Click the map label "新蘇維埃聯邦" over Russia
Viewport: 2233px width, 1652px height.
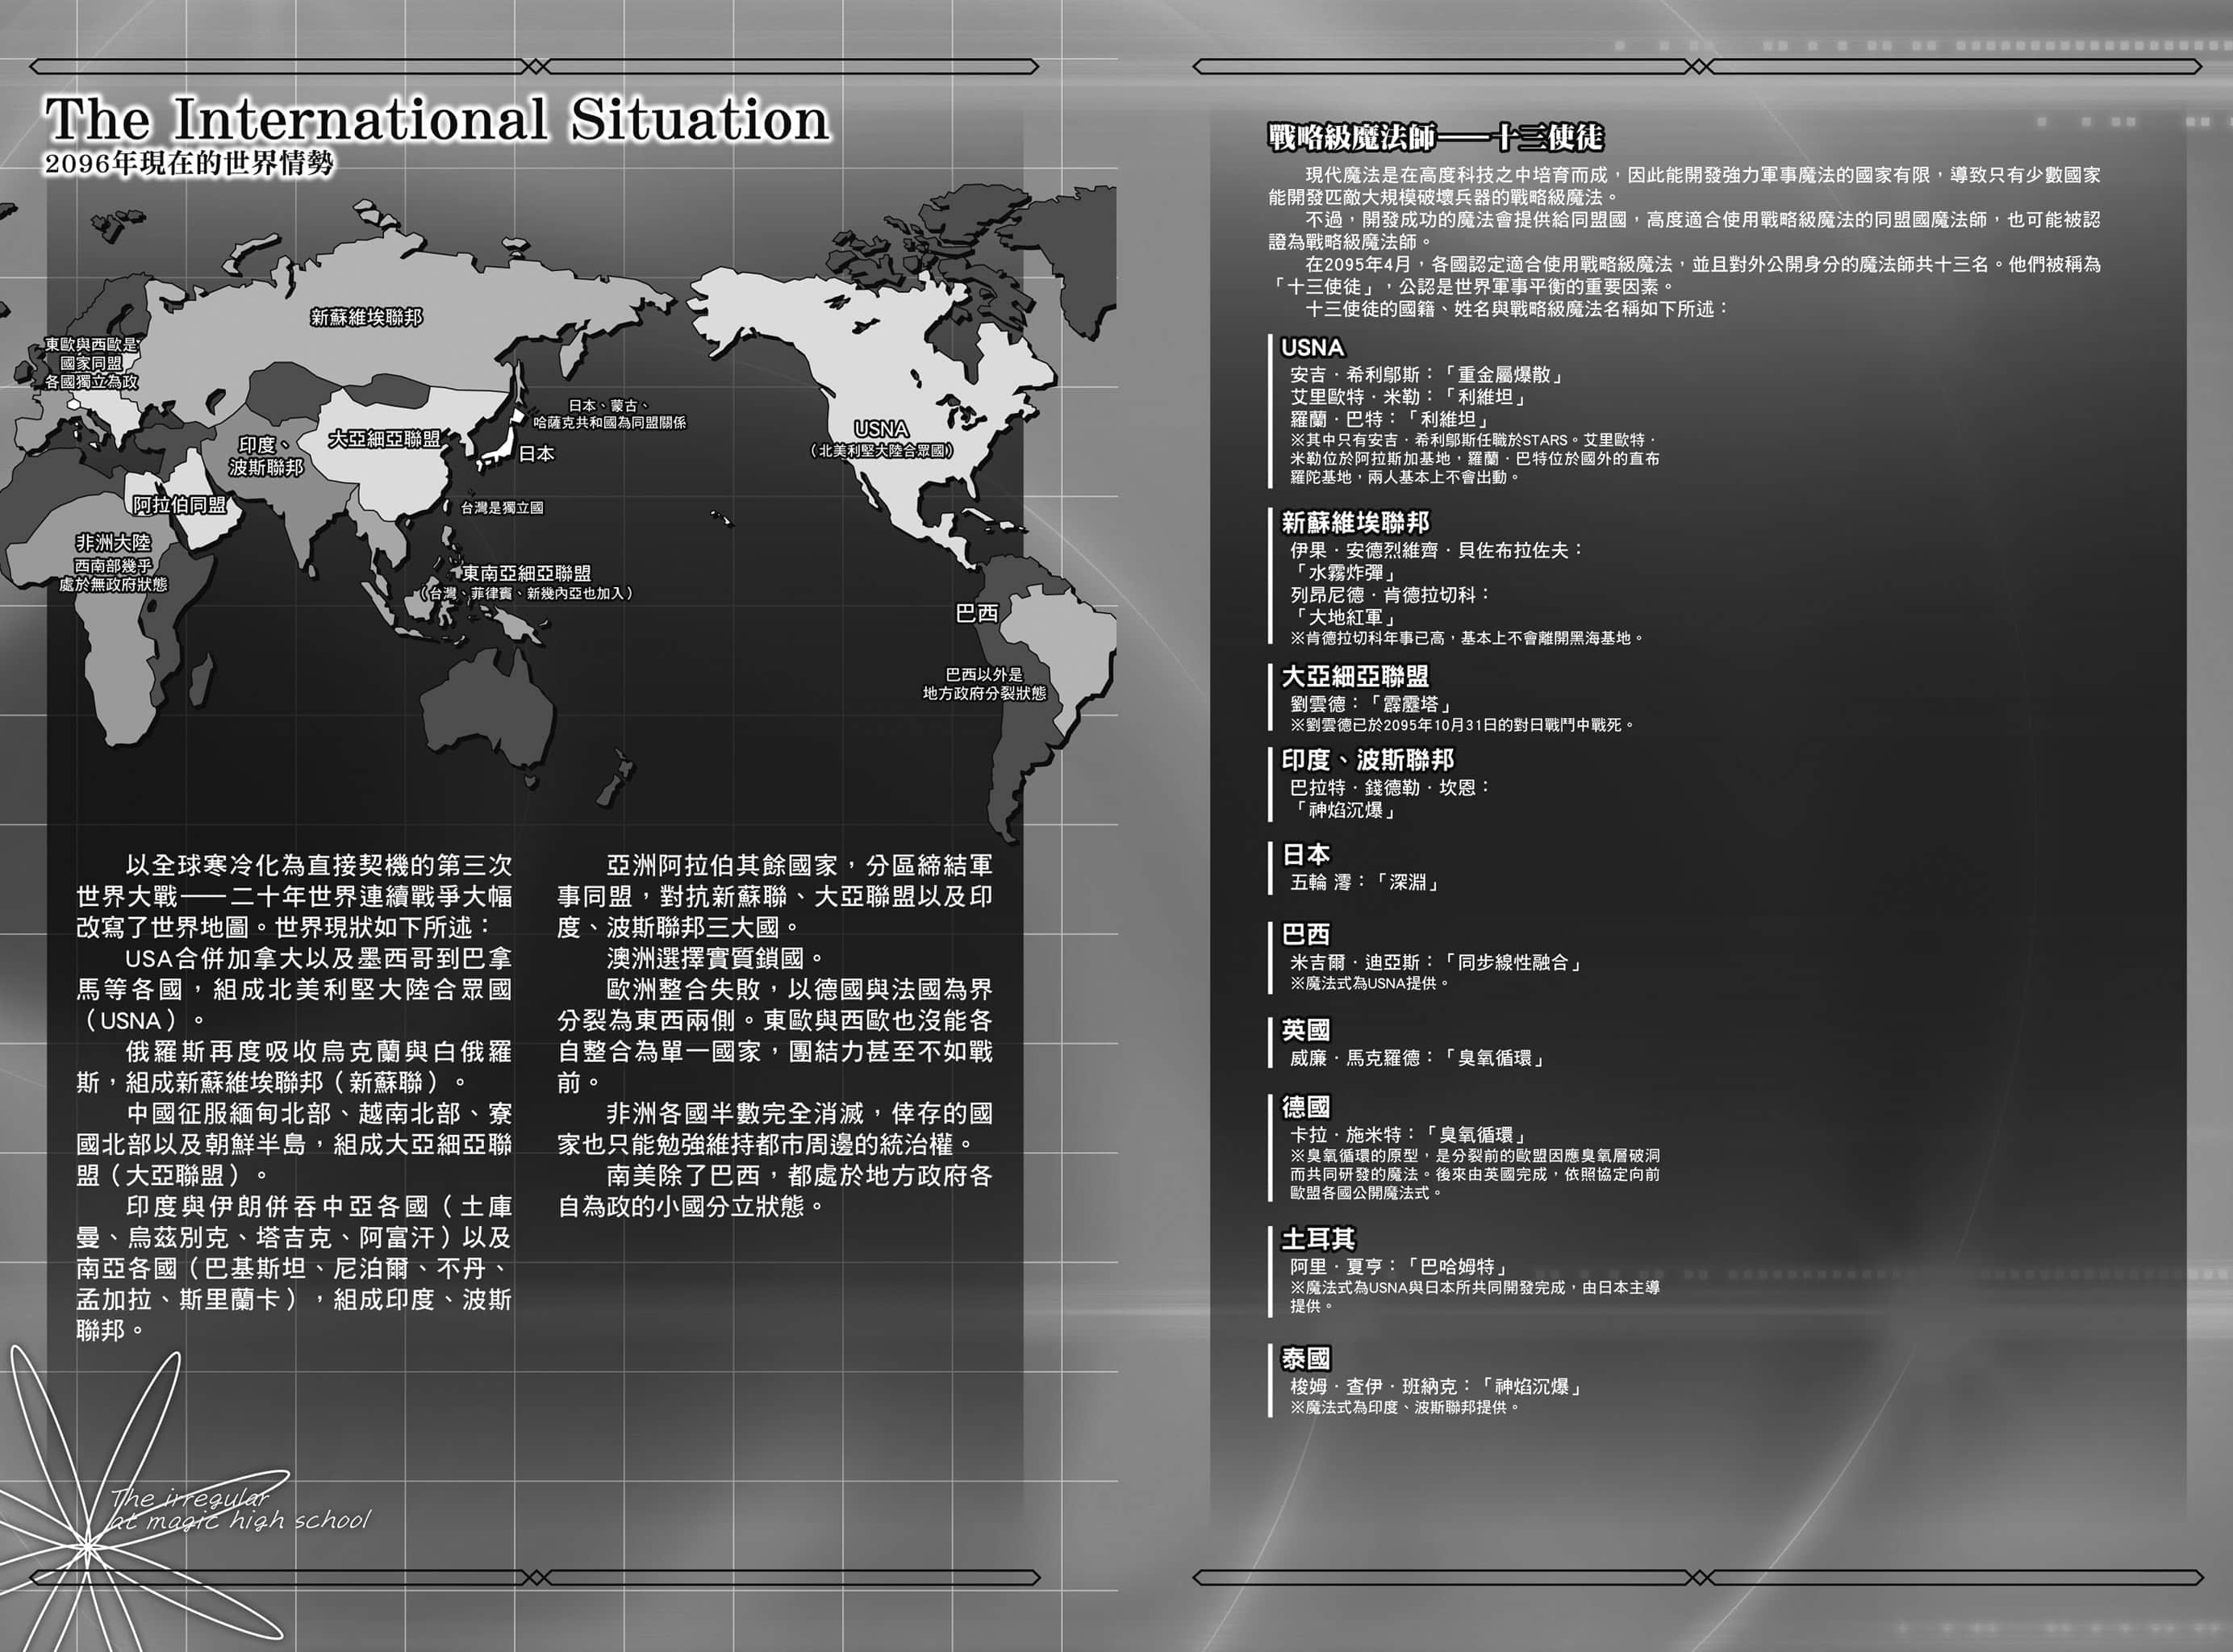366,317
